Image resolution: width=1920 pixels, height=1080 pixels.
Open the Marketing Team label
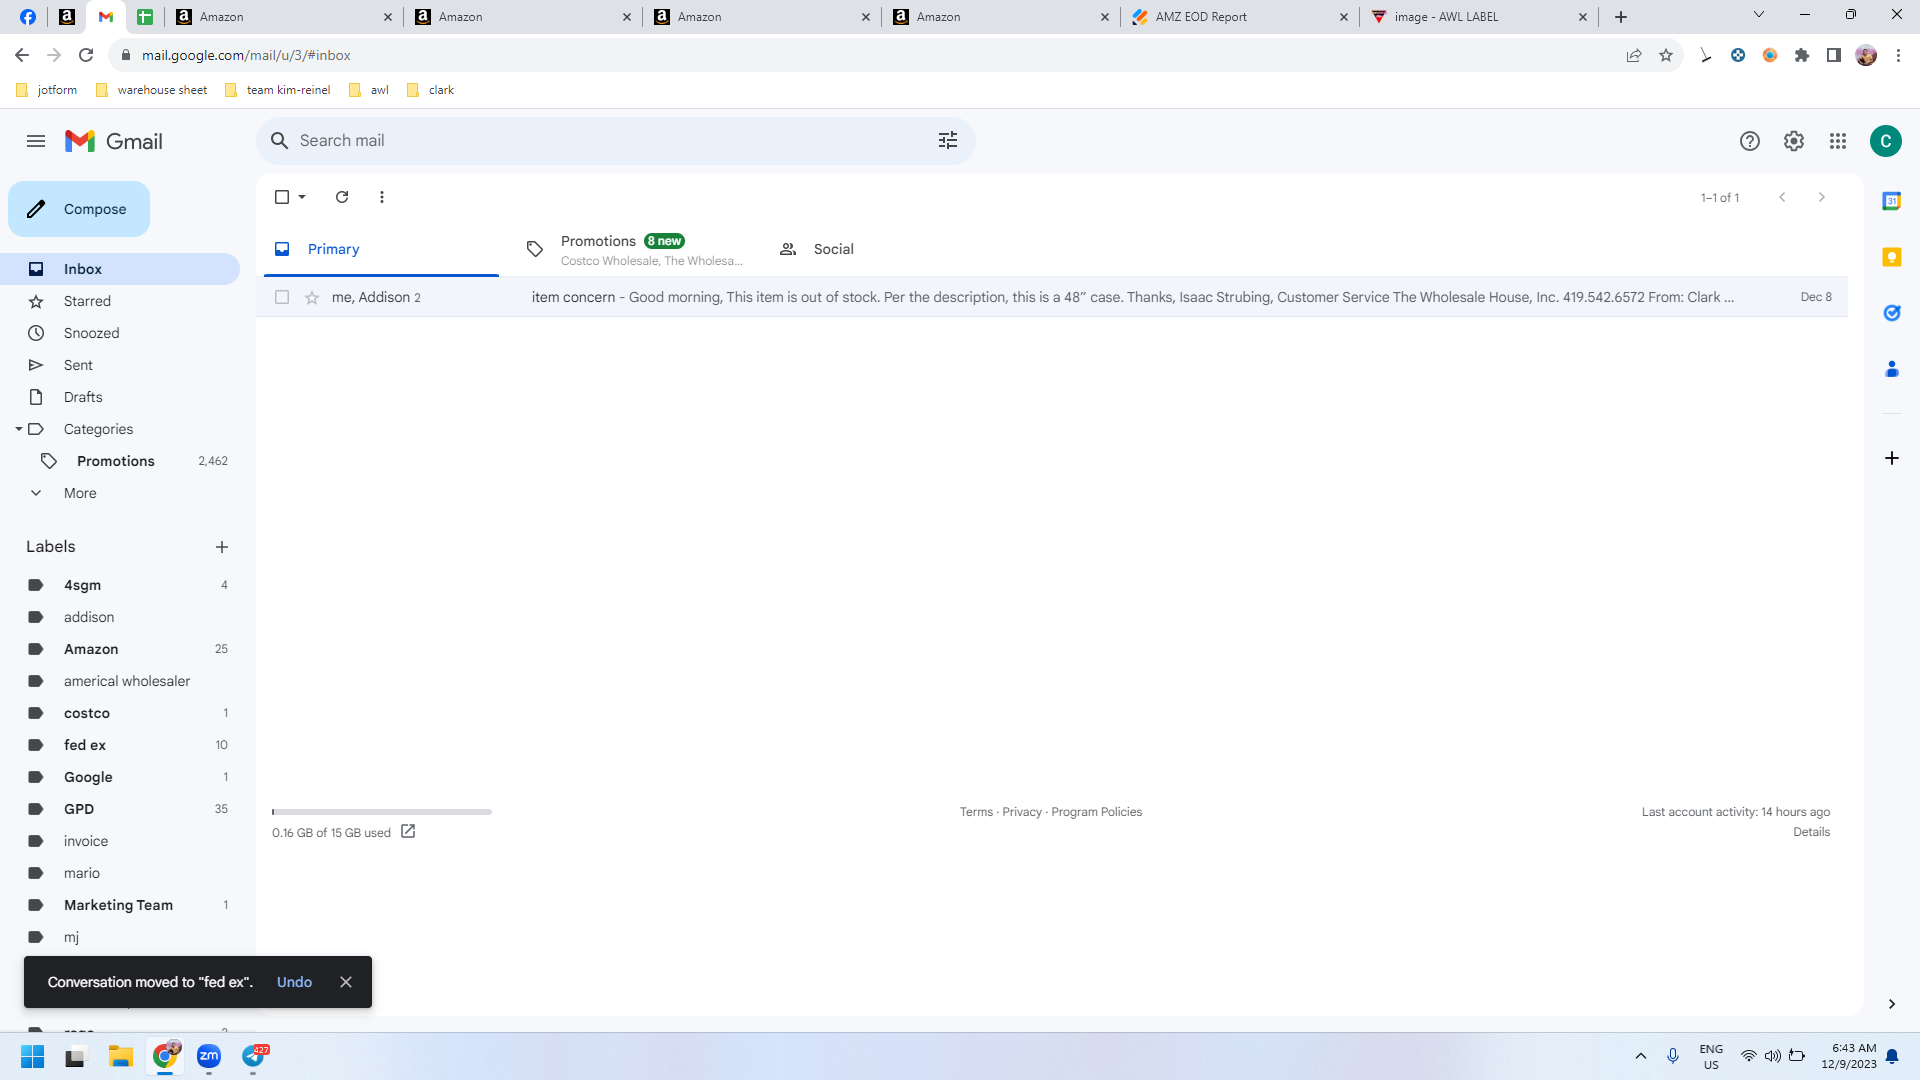[120, 905]
